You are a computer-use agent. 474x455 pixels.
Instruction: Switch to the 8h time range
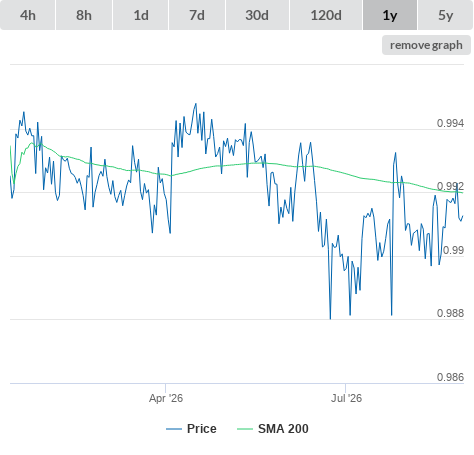point(84,15)
